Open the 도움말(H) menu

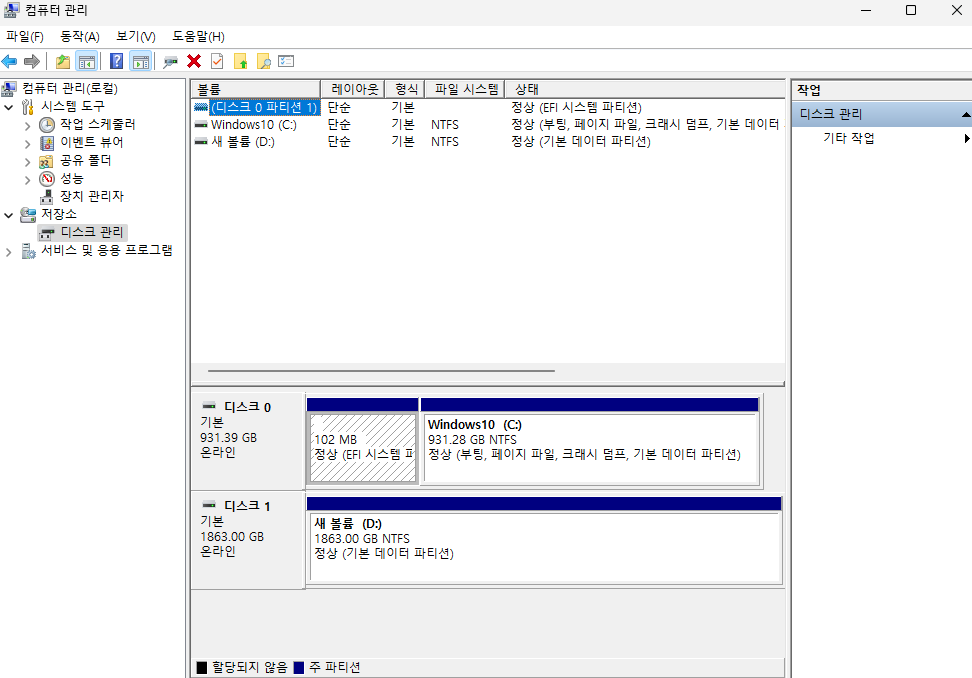[x=198, y=37]
